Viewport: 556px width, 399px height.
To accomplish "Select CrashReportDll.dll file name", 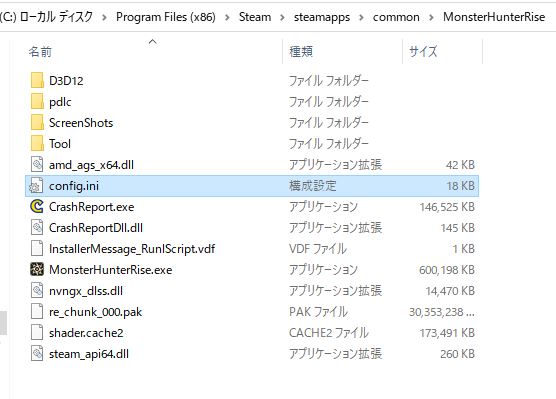I will point(96,228).
